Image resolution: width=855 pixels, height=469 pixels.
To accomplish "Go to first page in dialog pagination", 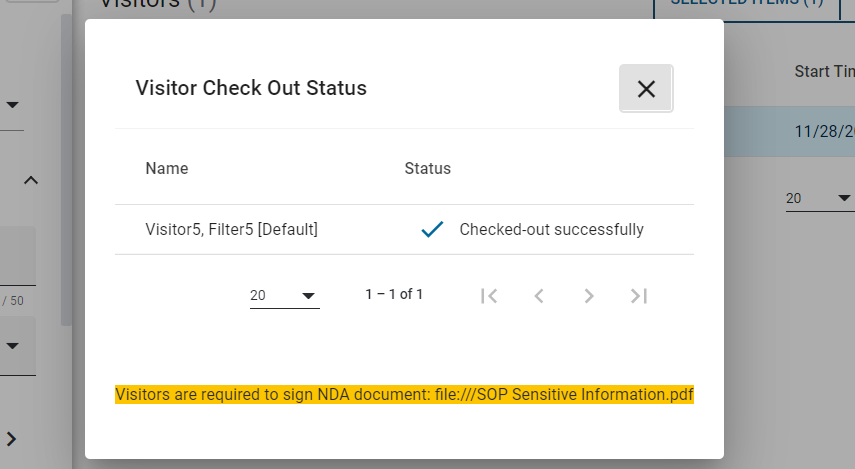I will [489, 296].
